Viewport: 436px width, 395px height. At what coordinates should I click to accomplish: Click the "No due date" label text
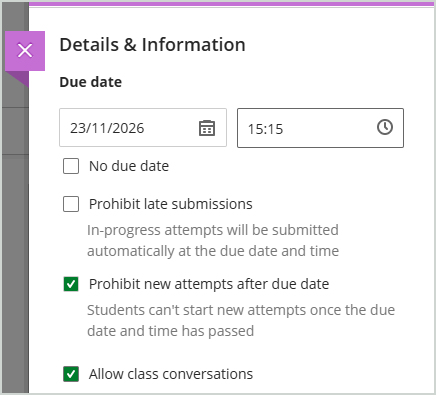(129, 166)
